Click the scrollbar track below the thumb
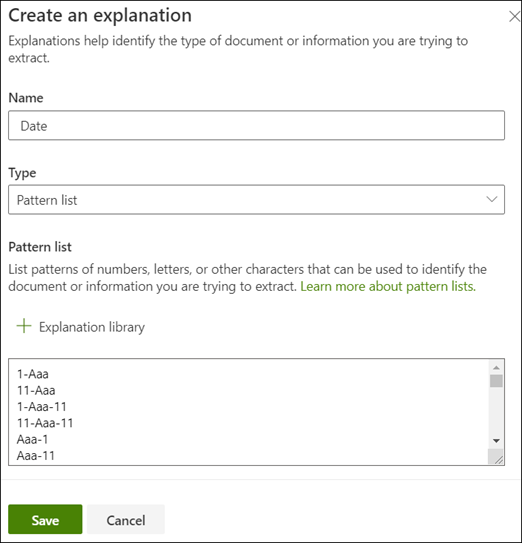The width and height of the screenshot is (522, 543). click(x=496, y=411)
